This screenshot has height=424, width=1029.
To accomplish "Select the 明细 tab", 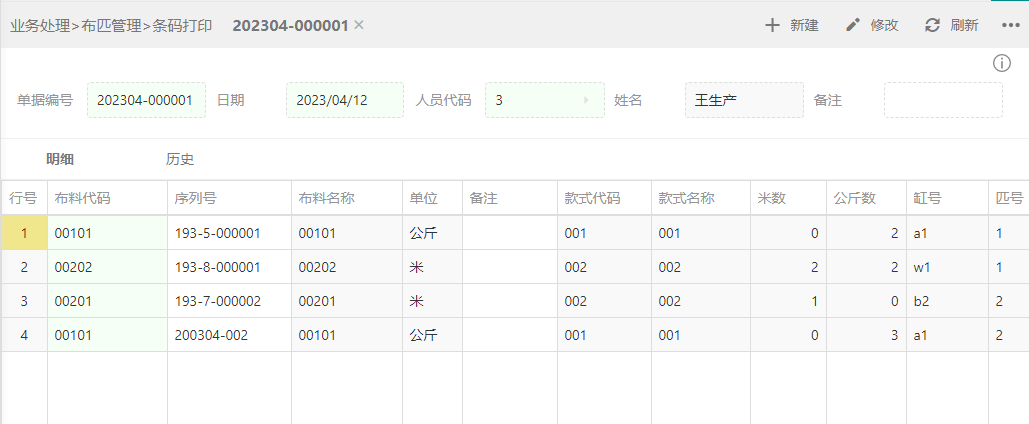I will [60, 159].
